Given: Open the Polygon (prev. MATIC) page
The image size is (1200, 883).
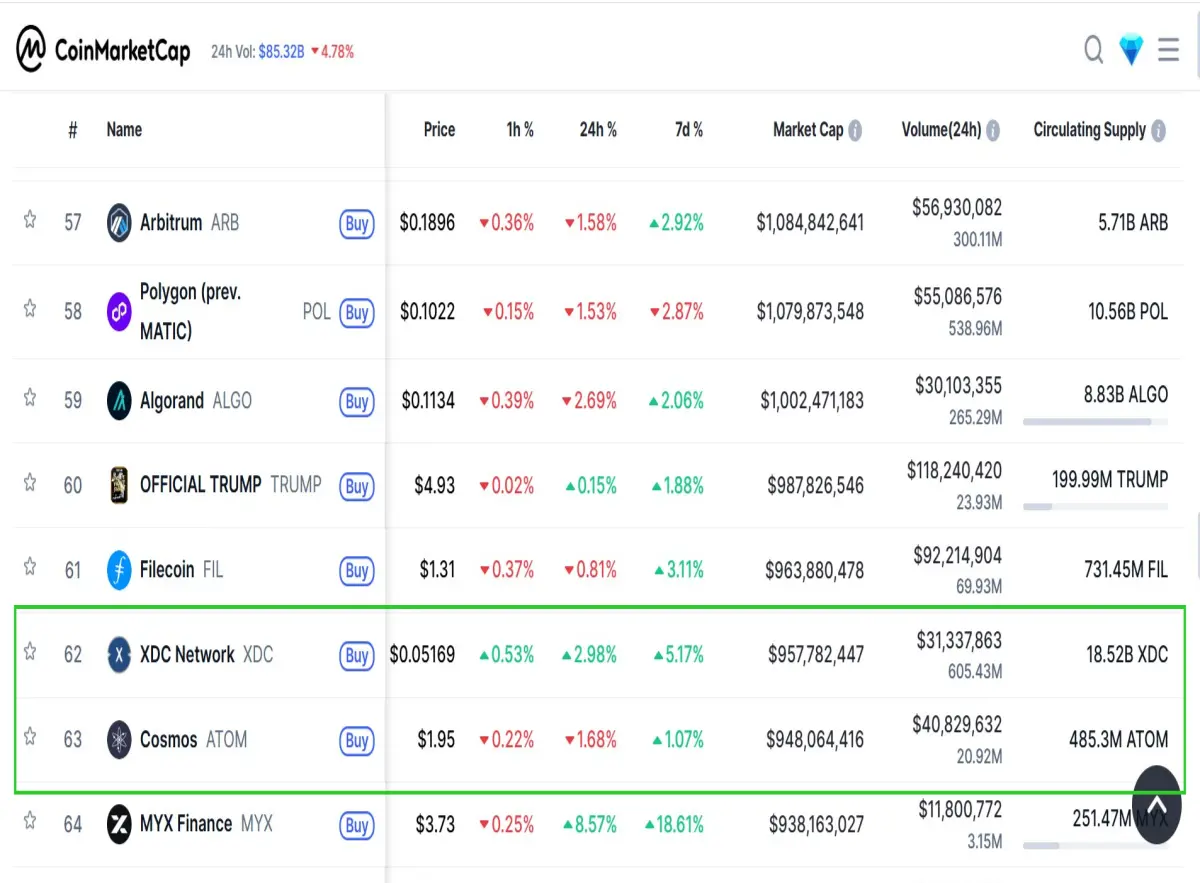Looking at the screenshot, I should [192, 312].
